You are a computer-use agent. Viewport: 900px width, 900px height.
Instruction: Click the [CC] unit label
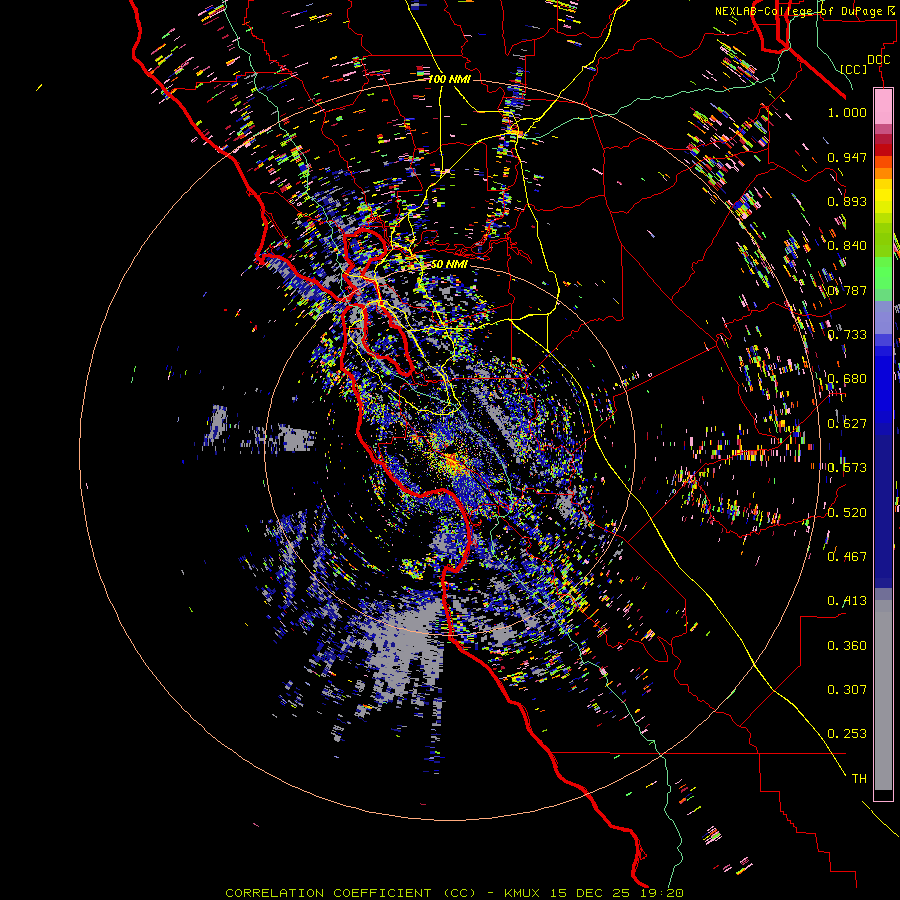854,69
